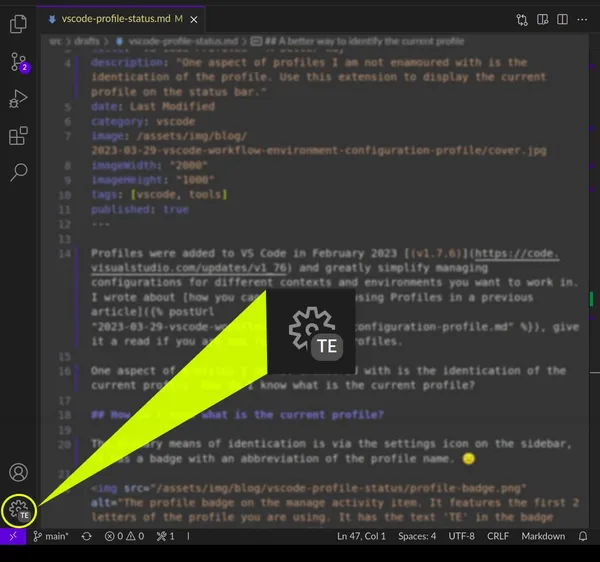600x562 pixels.
Task: Open the Source Control view
Action: 18,62
